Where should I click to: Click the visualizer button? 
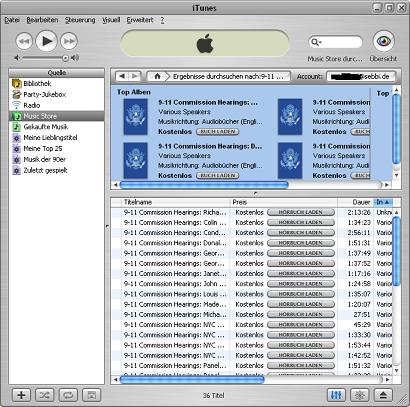click(359, 395)
